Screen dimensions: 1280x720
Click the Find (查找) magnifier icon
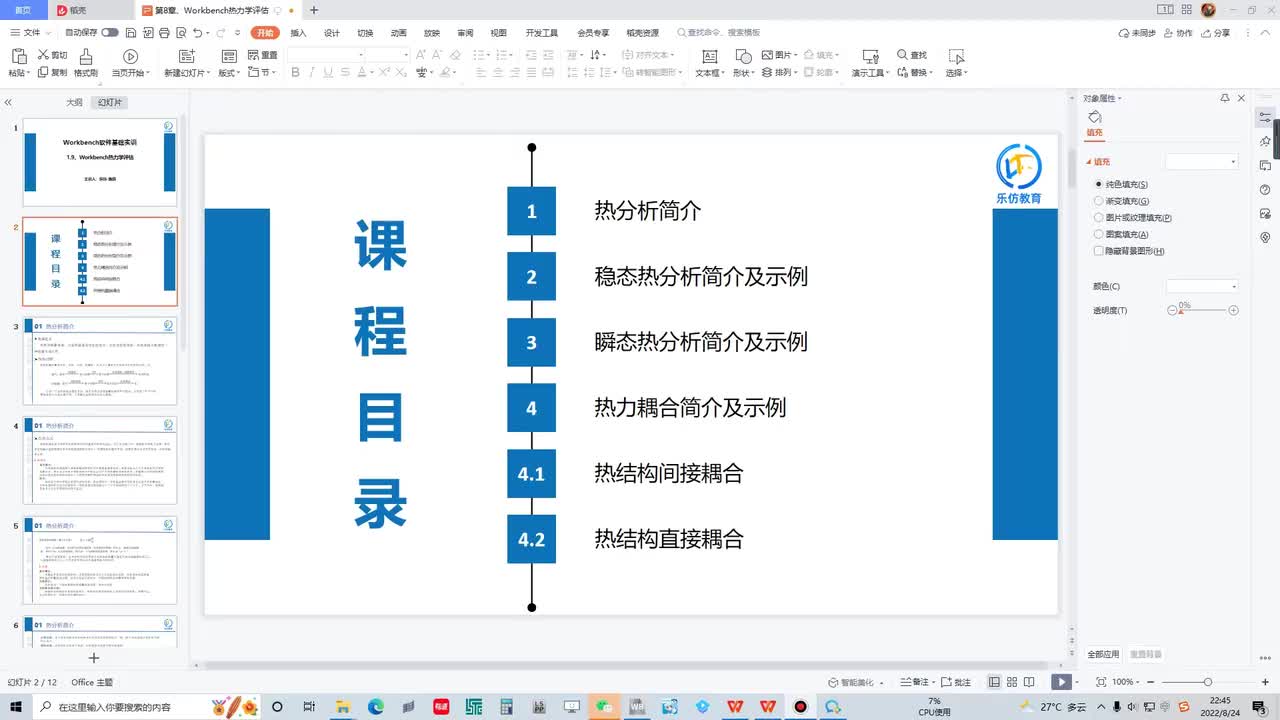[x=903, y=55]
